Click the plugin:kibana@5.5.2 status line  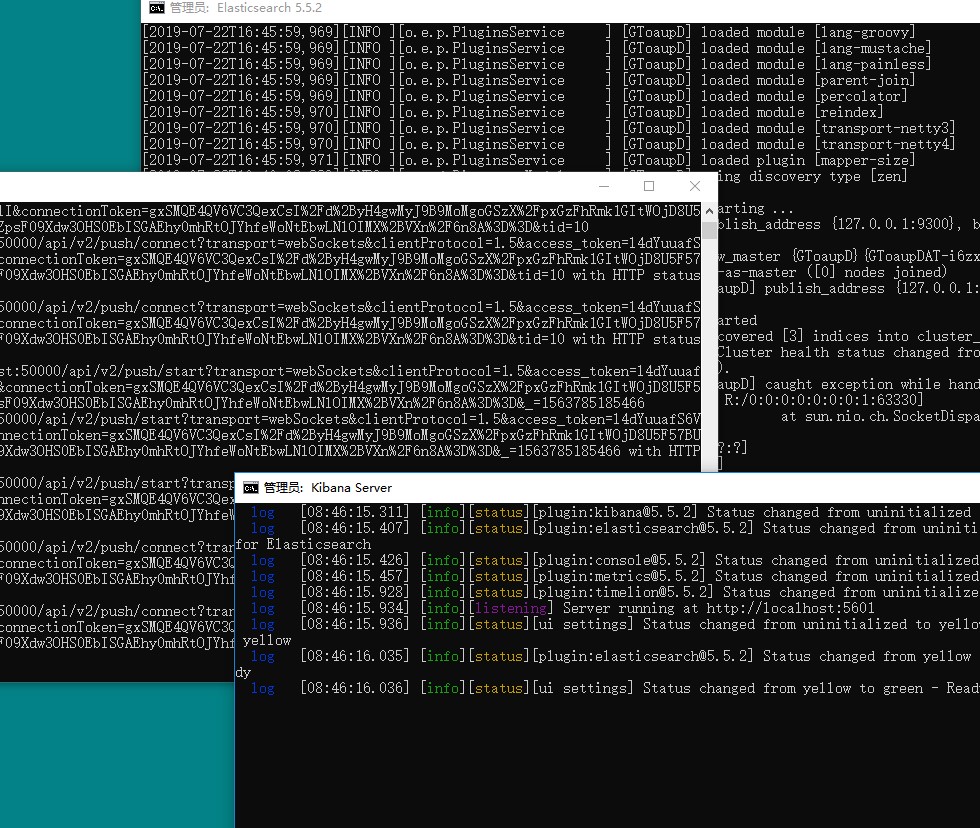tap(611, 512)
